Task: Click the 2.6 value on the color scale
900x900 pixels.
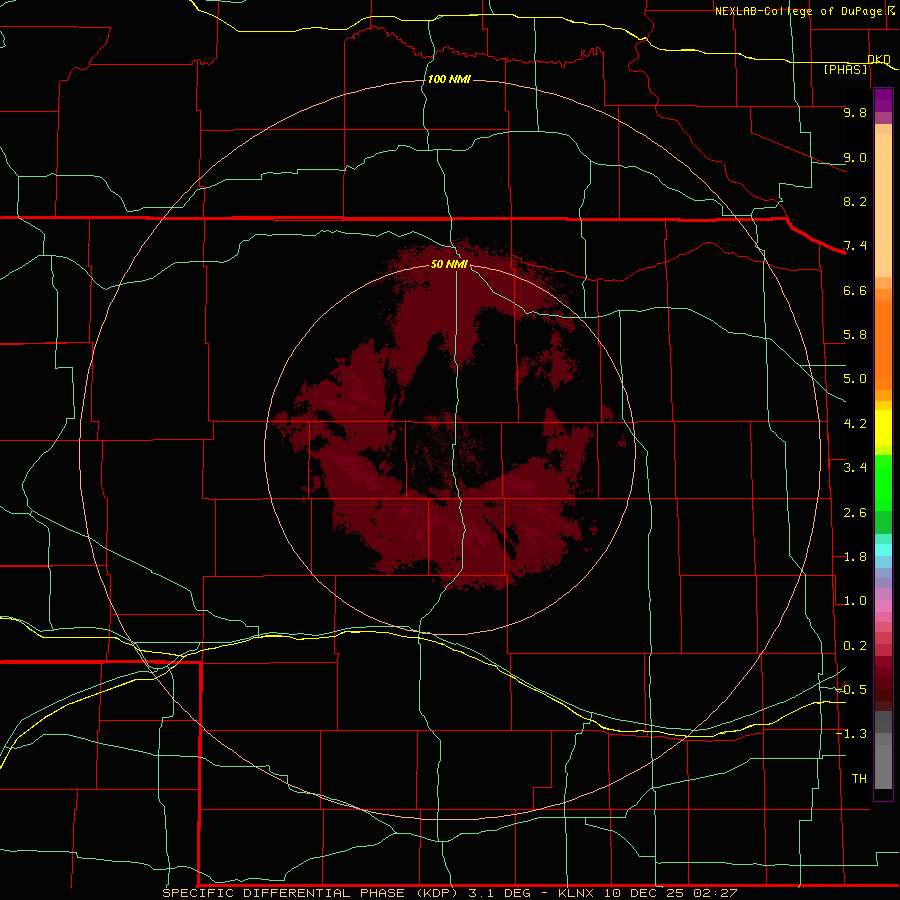Action: tap(855, 513)
